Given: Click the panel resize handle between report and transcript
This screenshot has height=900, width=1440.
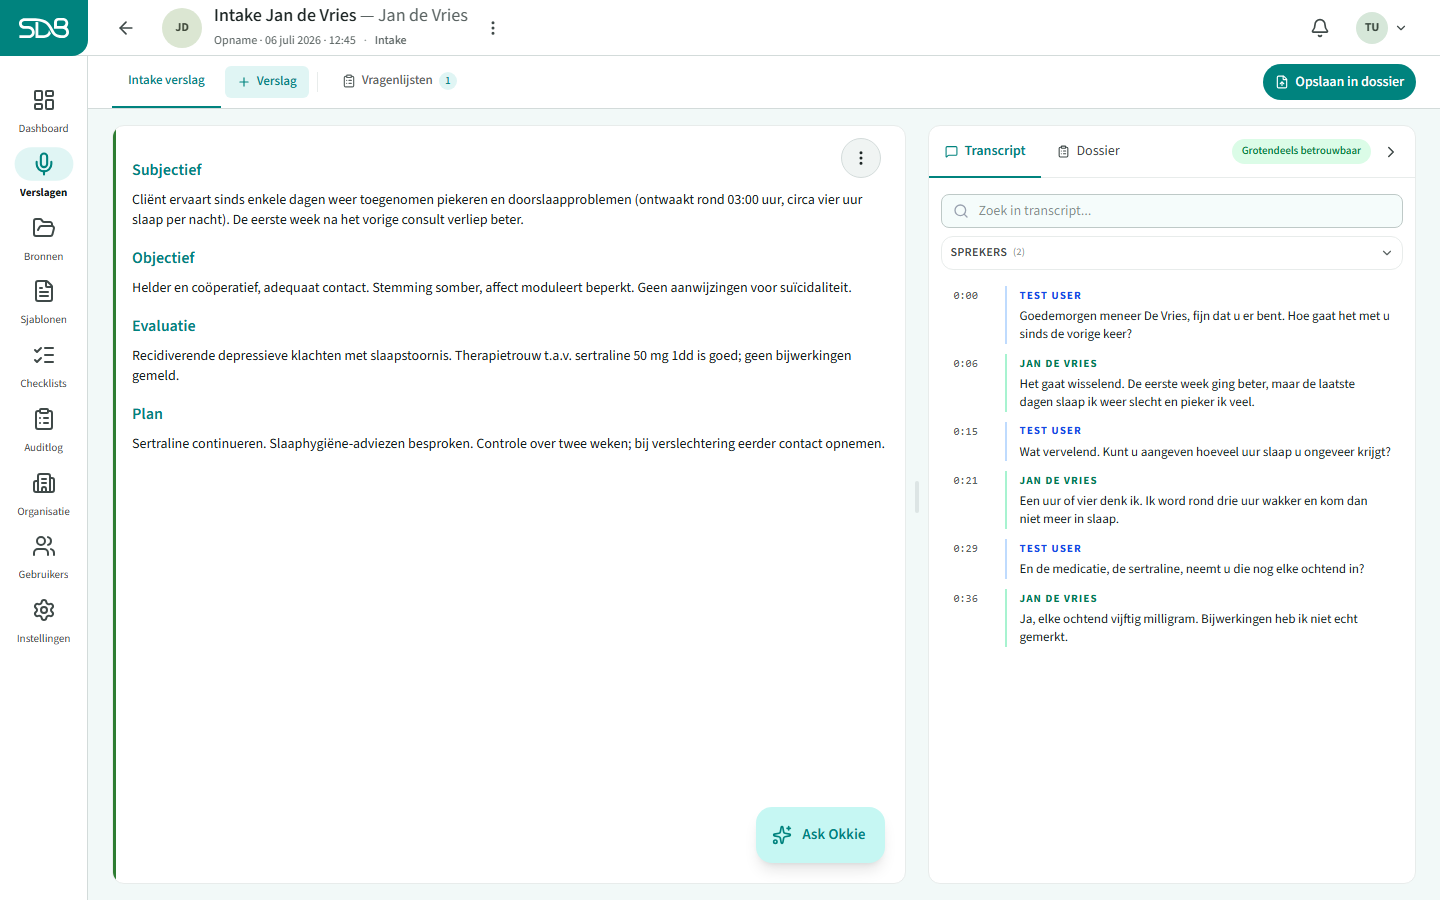Looking at the screenshot, I should pos(917,497).
